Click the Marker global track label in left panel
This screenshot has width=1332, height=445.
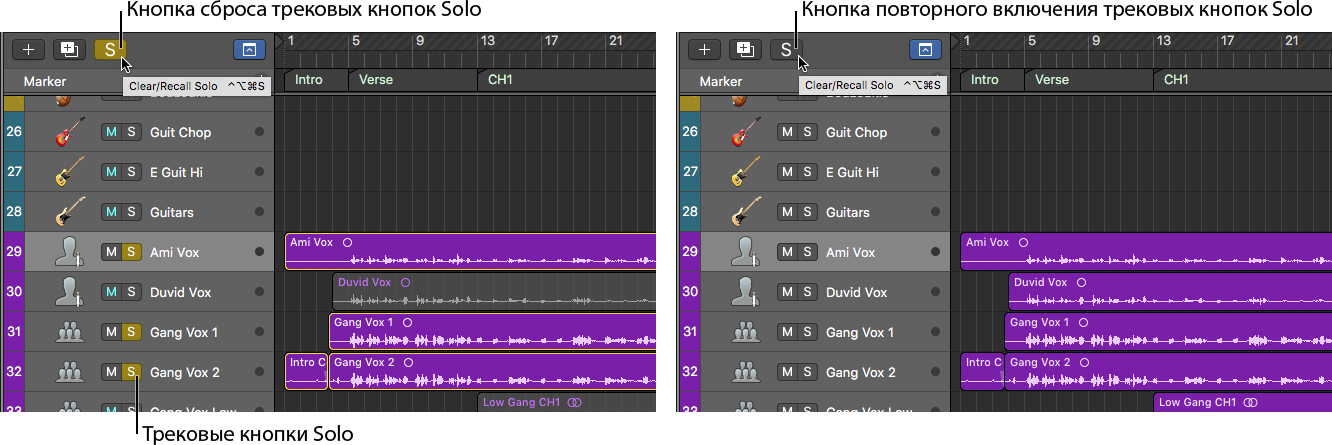[x=46, y=81]
